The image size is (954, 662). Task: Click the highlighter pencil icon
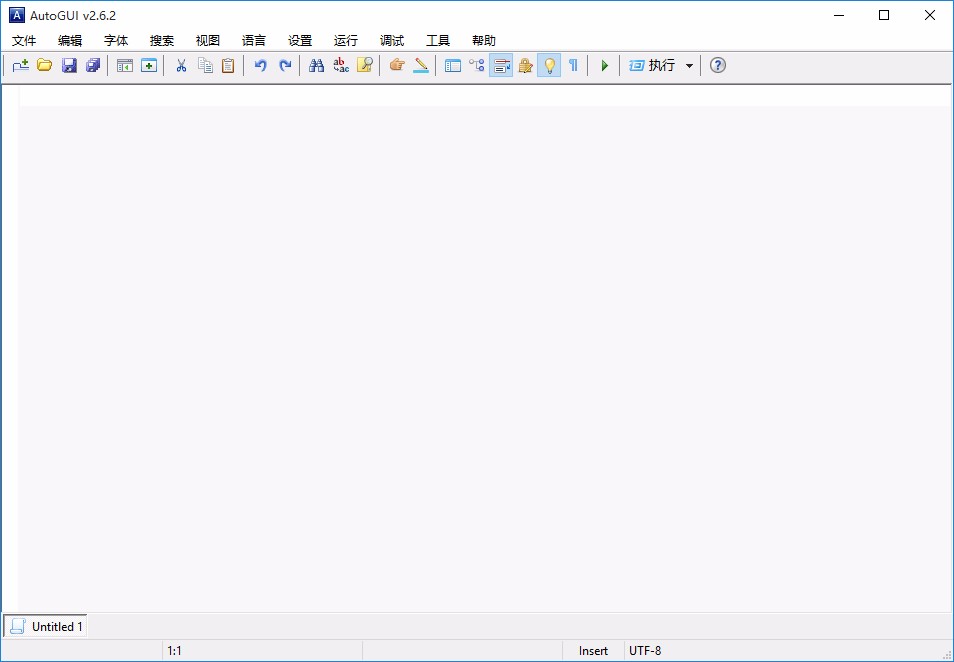[x=421, y=65]
